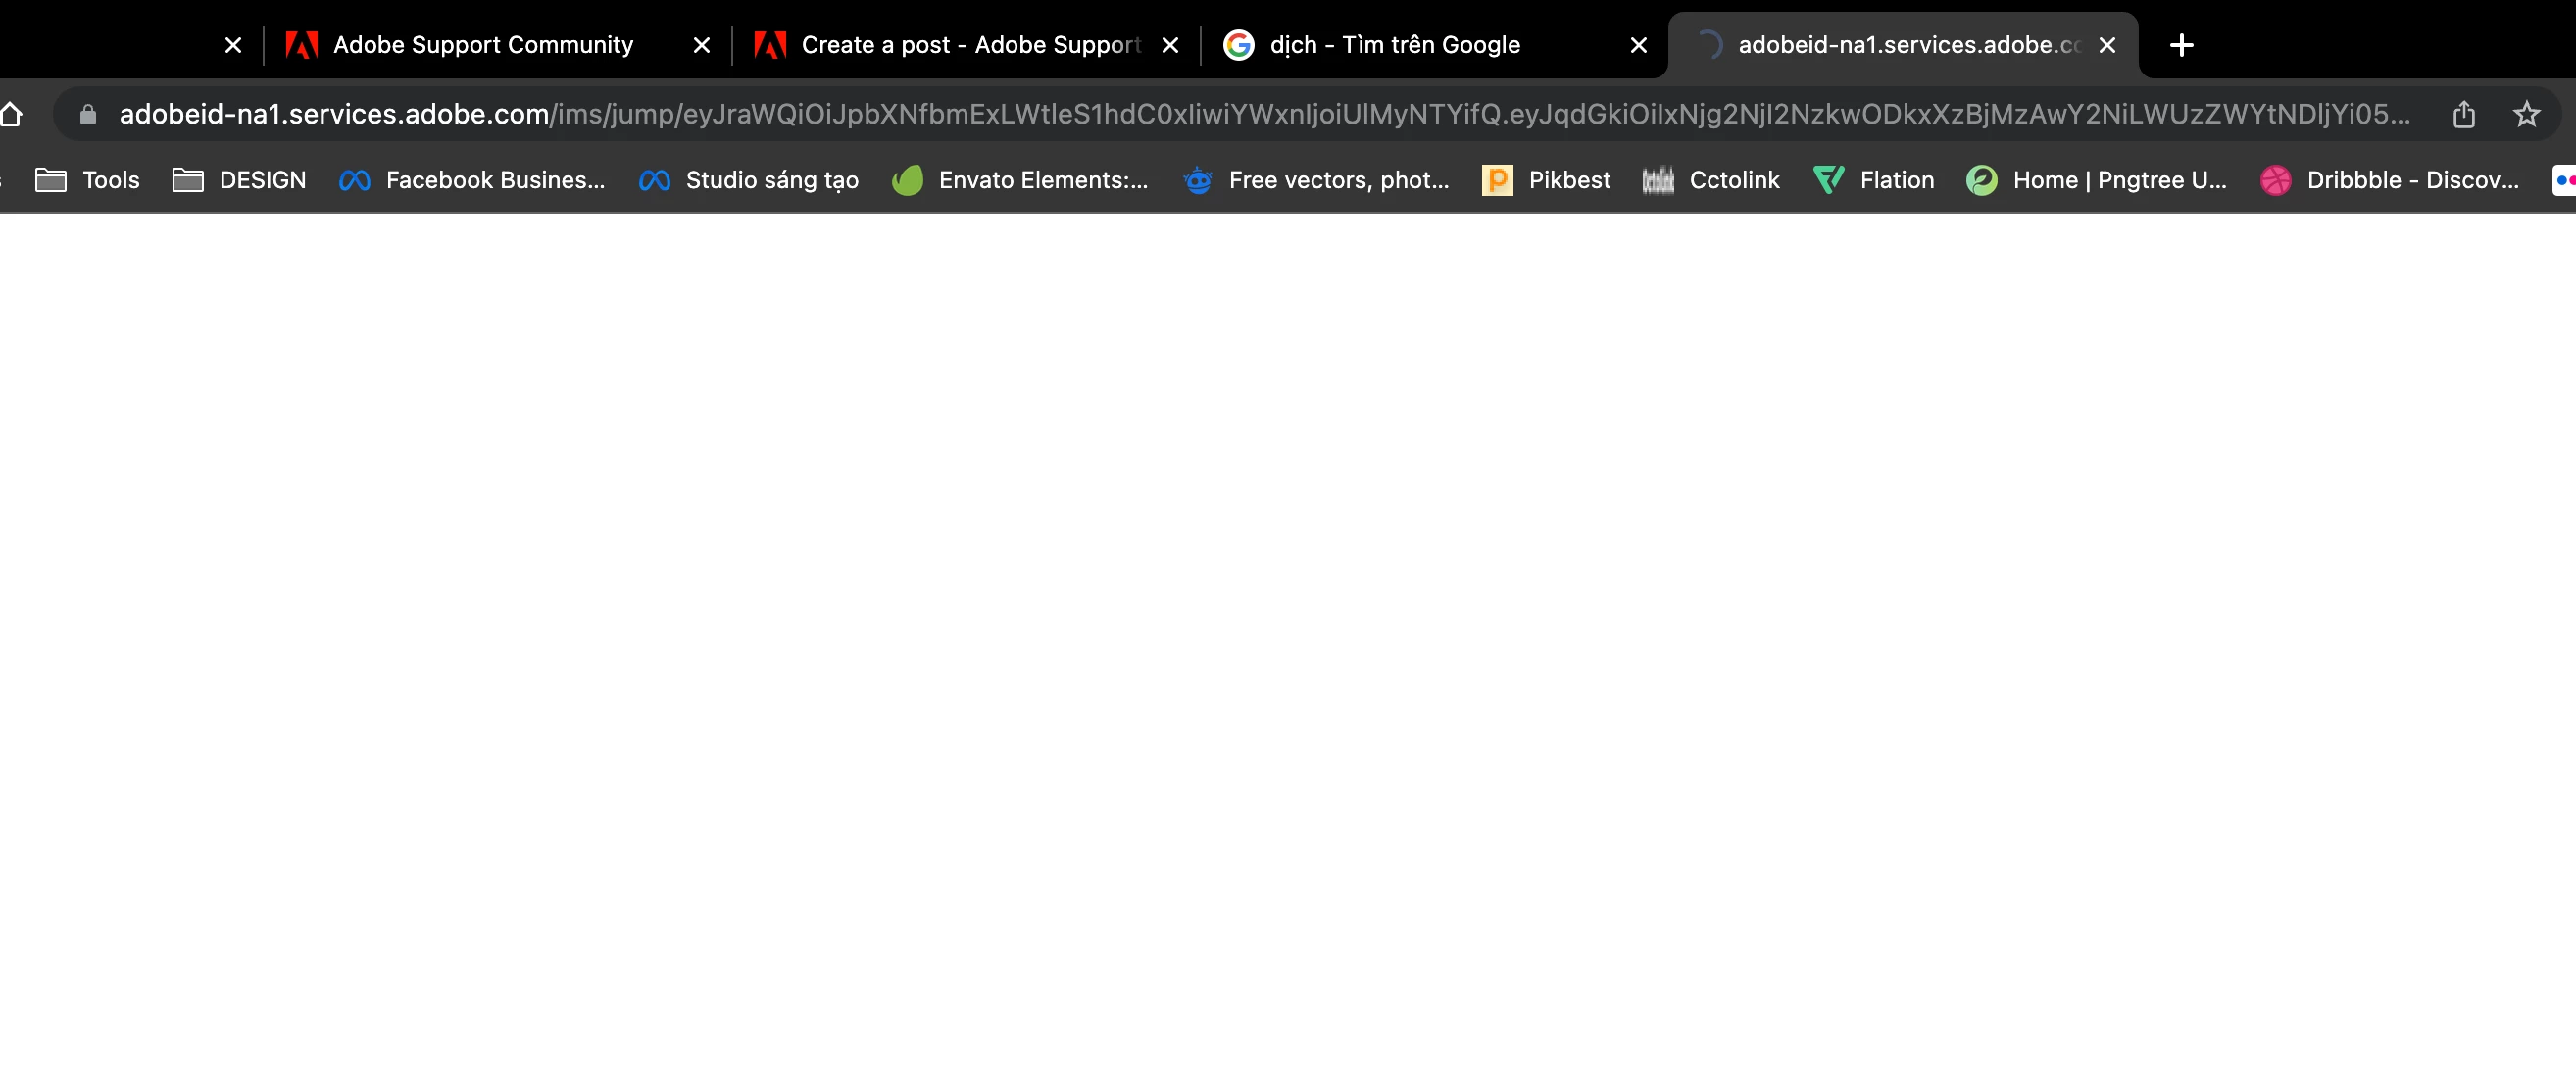Switch to the Google search tab
The image size is (2576, 1092).
point(1394,45)
